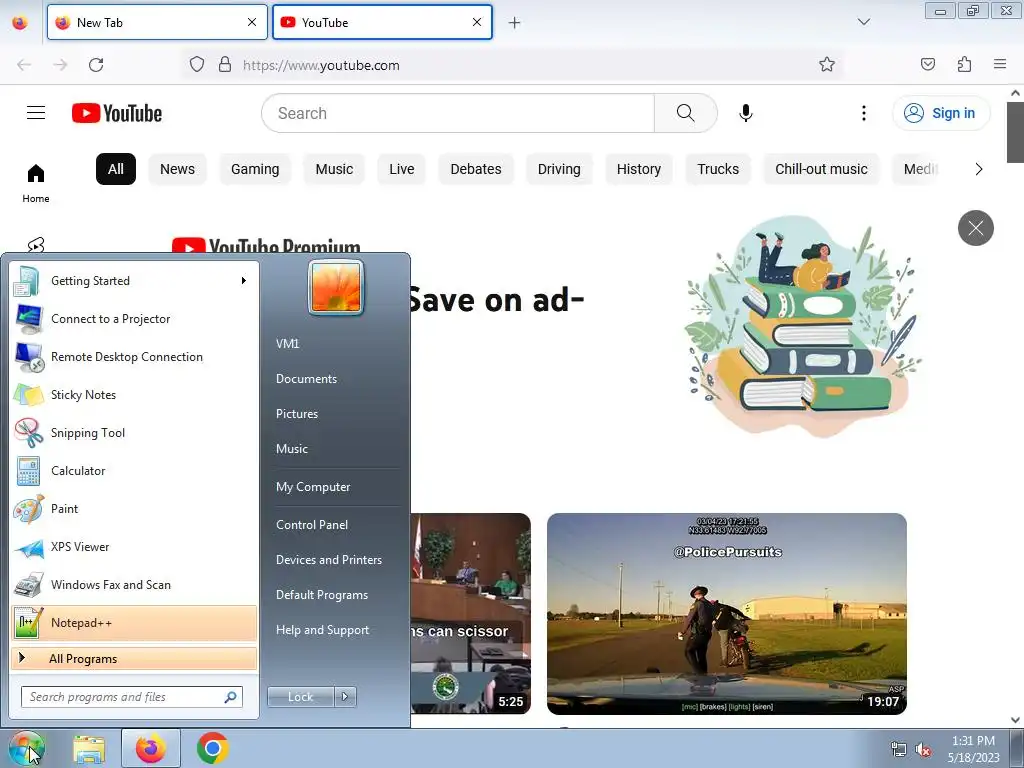Close the New Tab tab
Image resolution: width=1024 pixels, height=768 pixels.
click(252, 22)
